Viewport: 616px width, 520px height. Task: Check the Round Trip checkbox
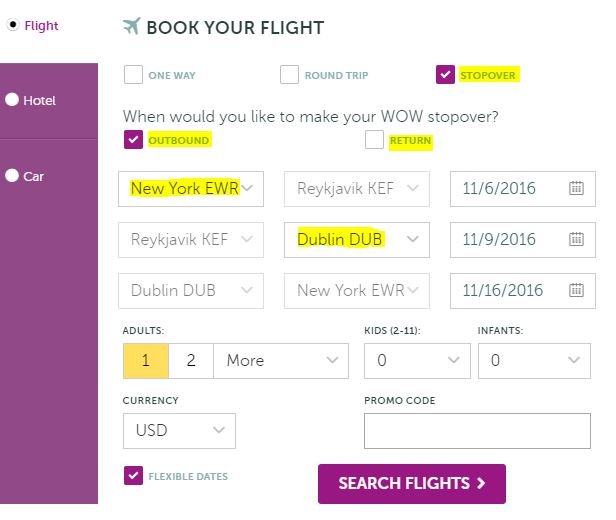click(289, 75)
